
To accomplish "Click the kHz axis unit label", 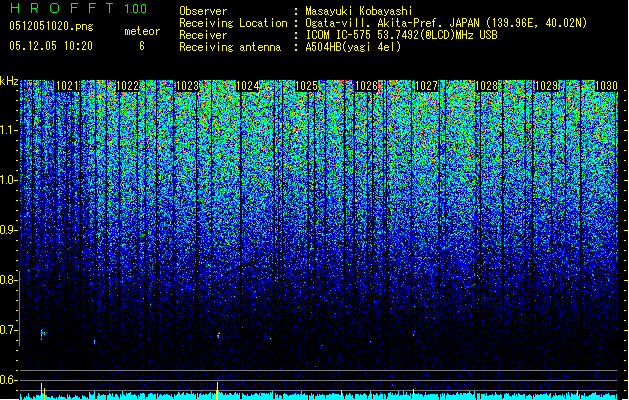I will [x=9, y=81].
